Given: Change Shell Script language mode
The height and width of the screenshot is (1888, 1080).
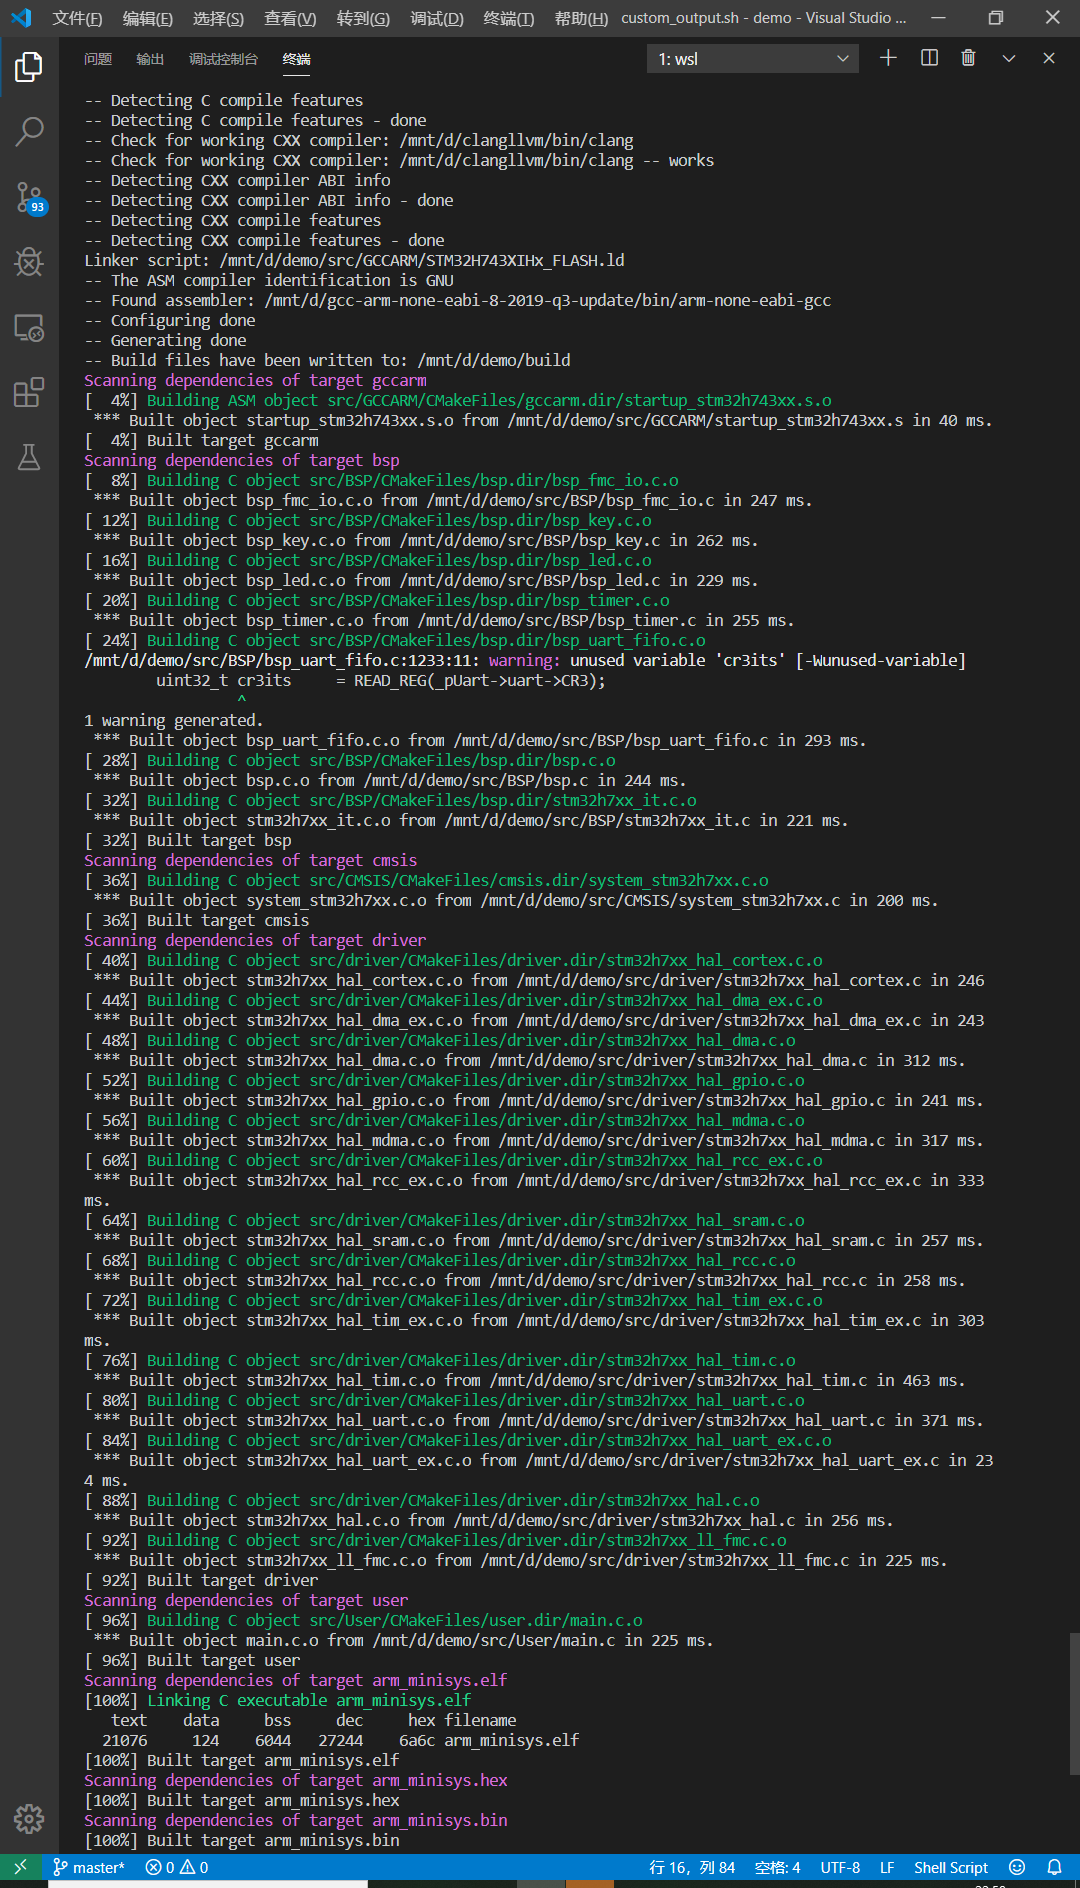Looking at the screenshot, I should click(x=950, y=1867).
